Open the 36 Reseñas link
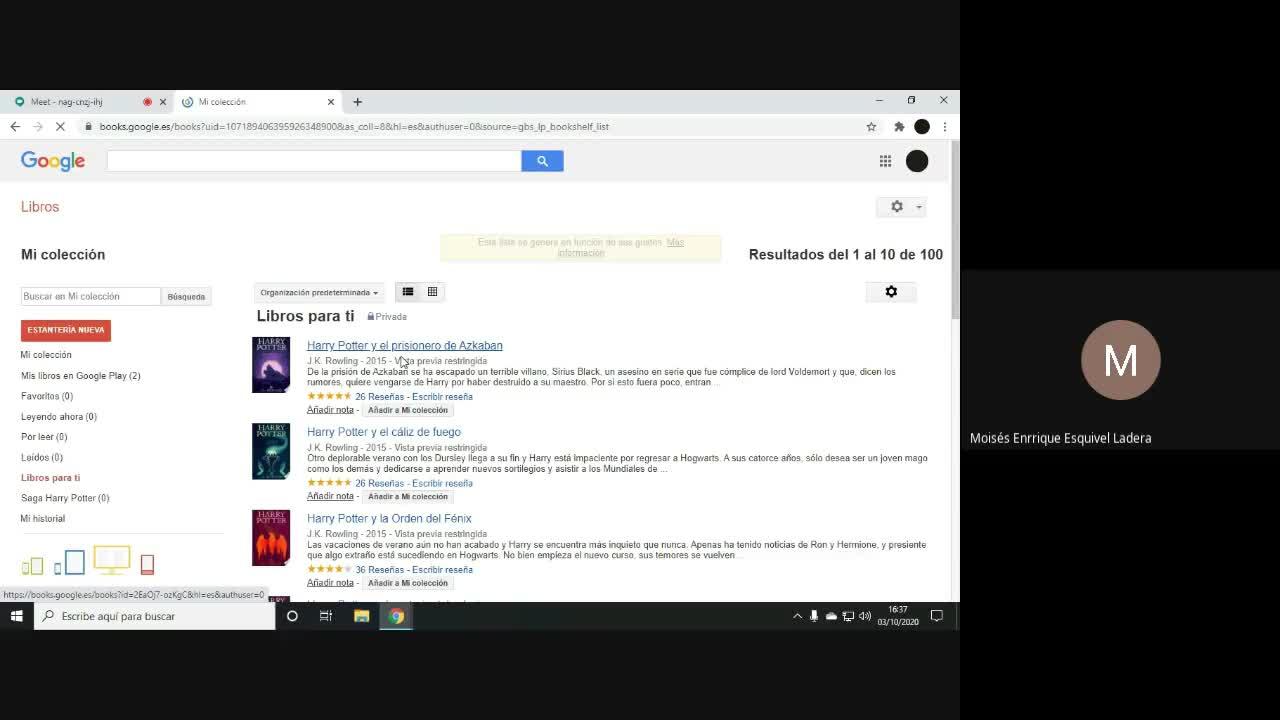 380,570
